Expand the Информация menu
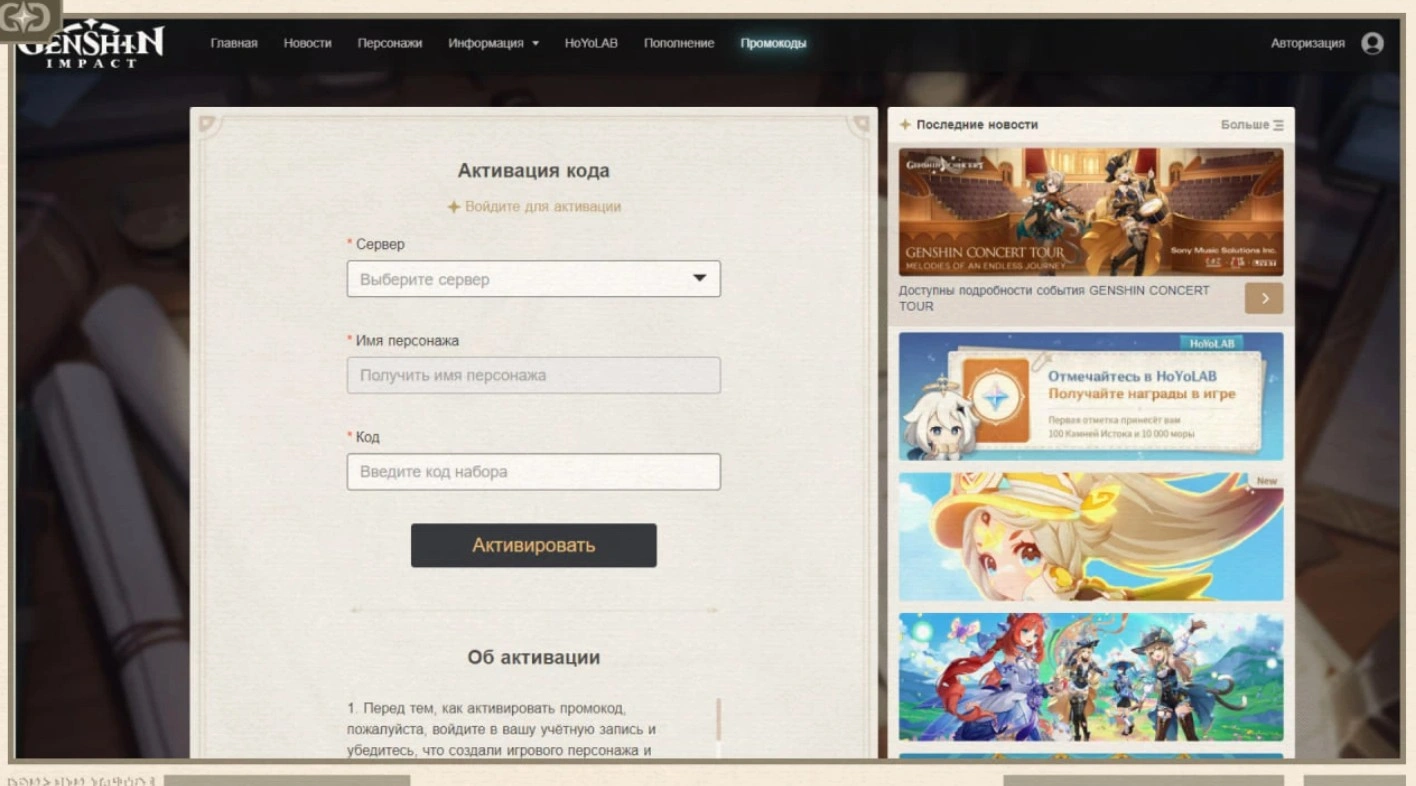 click(493, 43)
